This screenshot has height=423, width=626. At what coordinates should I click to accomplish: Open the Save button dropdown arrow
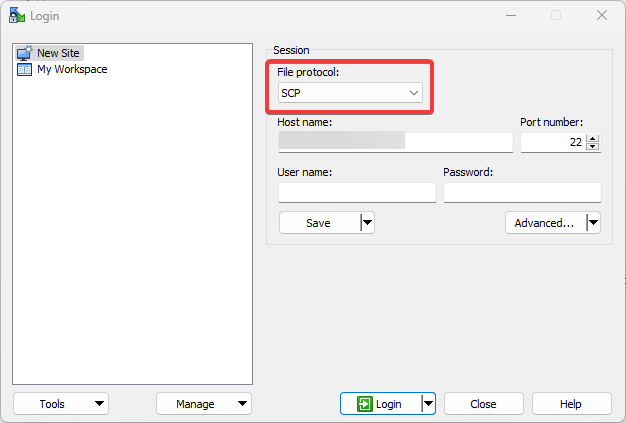(x=367, y=223)
